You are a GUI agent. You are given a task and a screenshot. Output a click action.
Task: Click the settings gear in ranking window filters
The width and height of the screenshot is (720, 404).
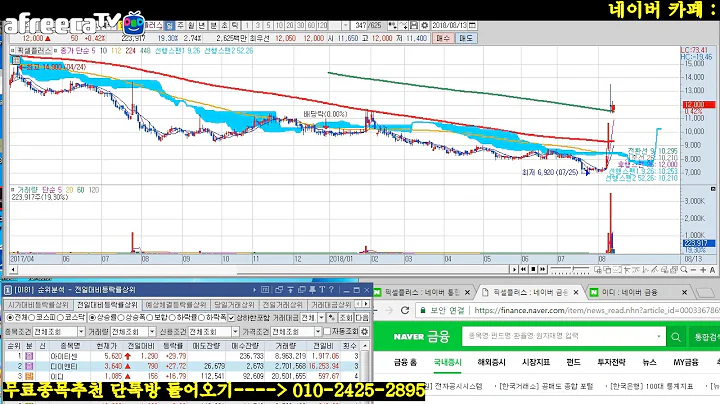(x=365, y=331)
